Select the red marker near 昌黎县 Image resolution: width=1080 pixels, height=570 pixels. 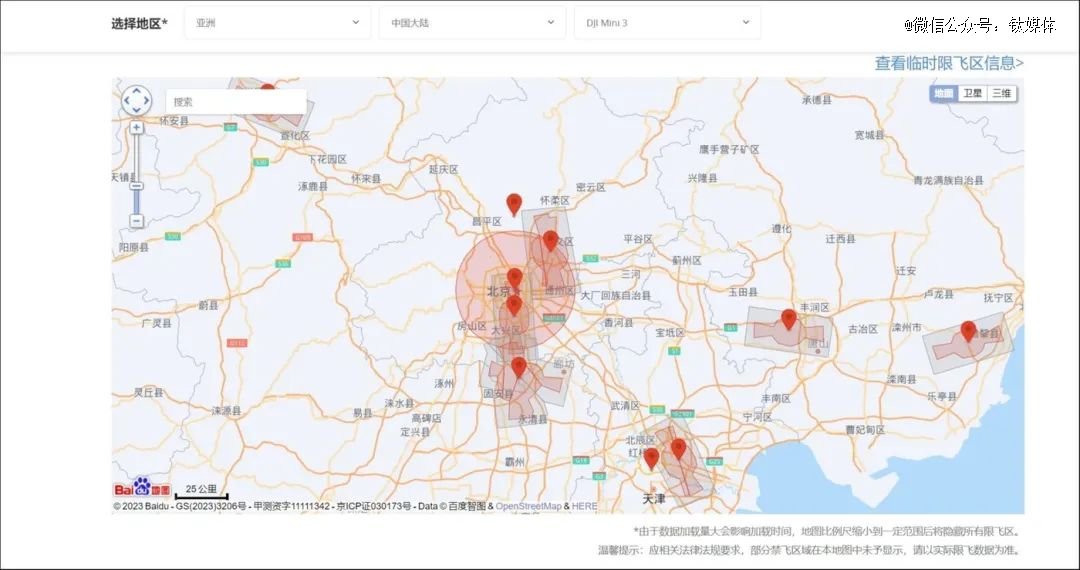[x=968, y=331]
